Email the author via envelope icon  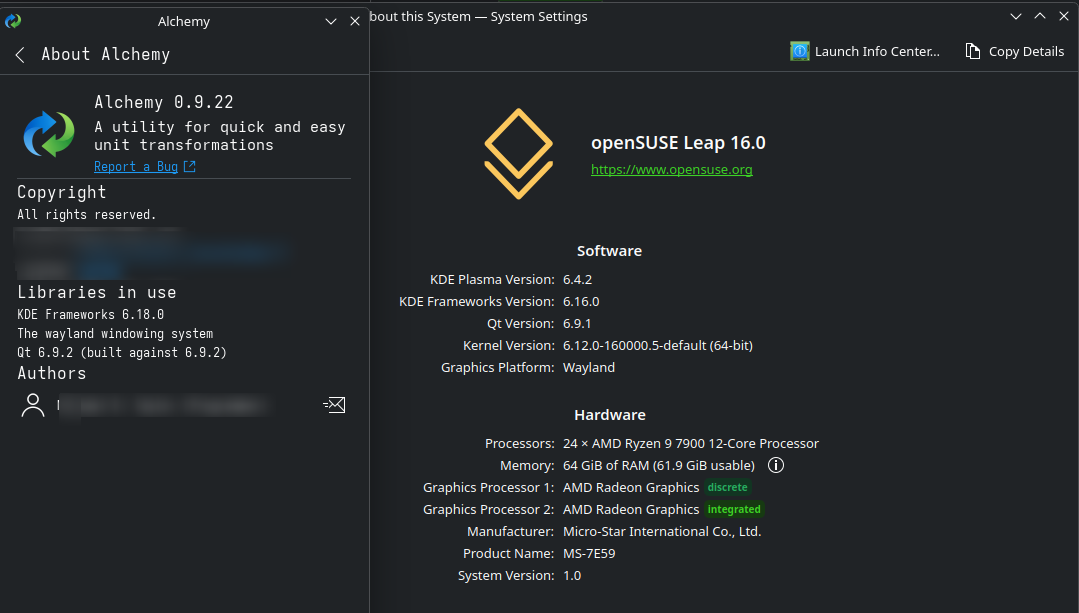[335, 405]
